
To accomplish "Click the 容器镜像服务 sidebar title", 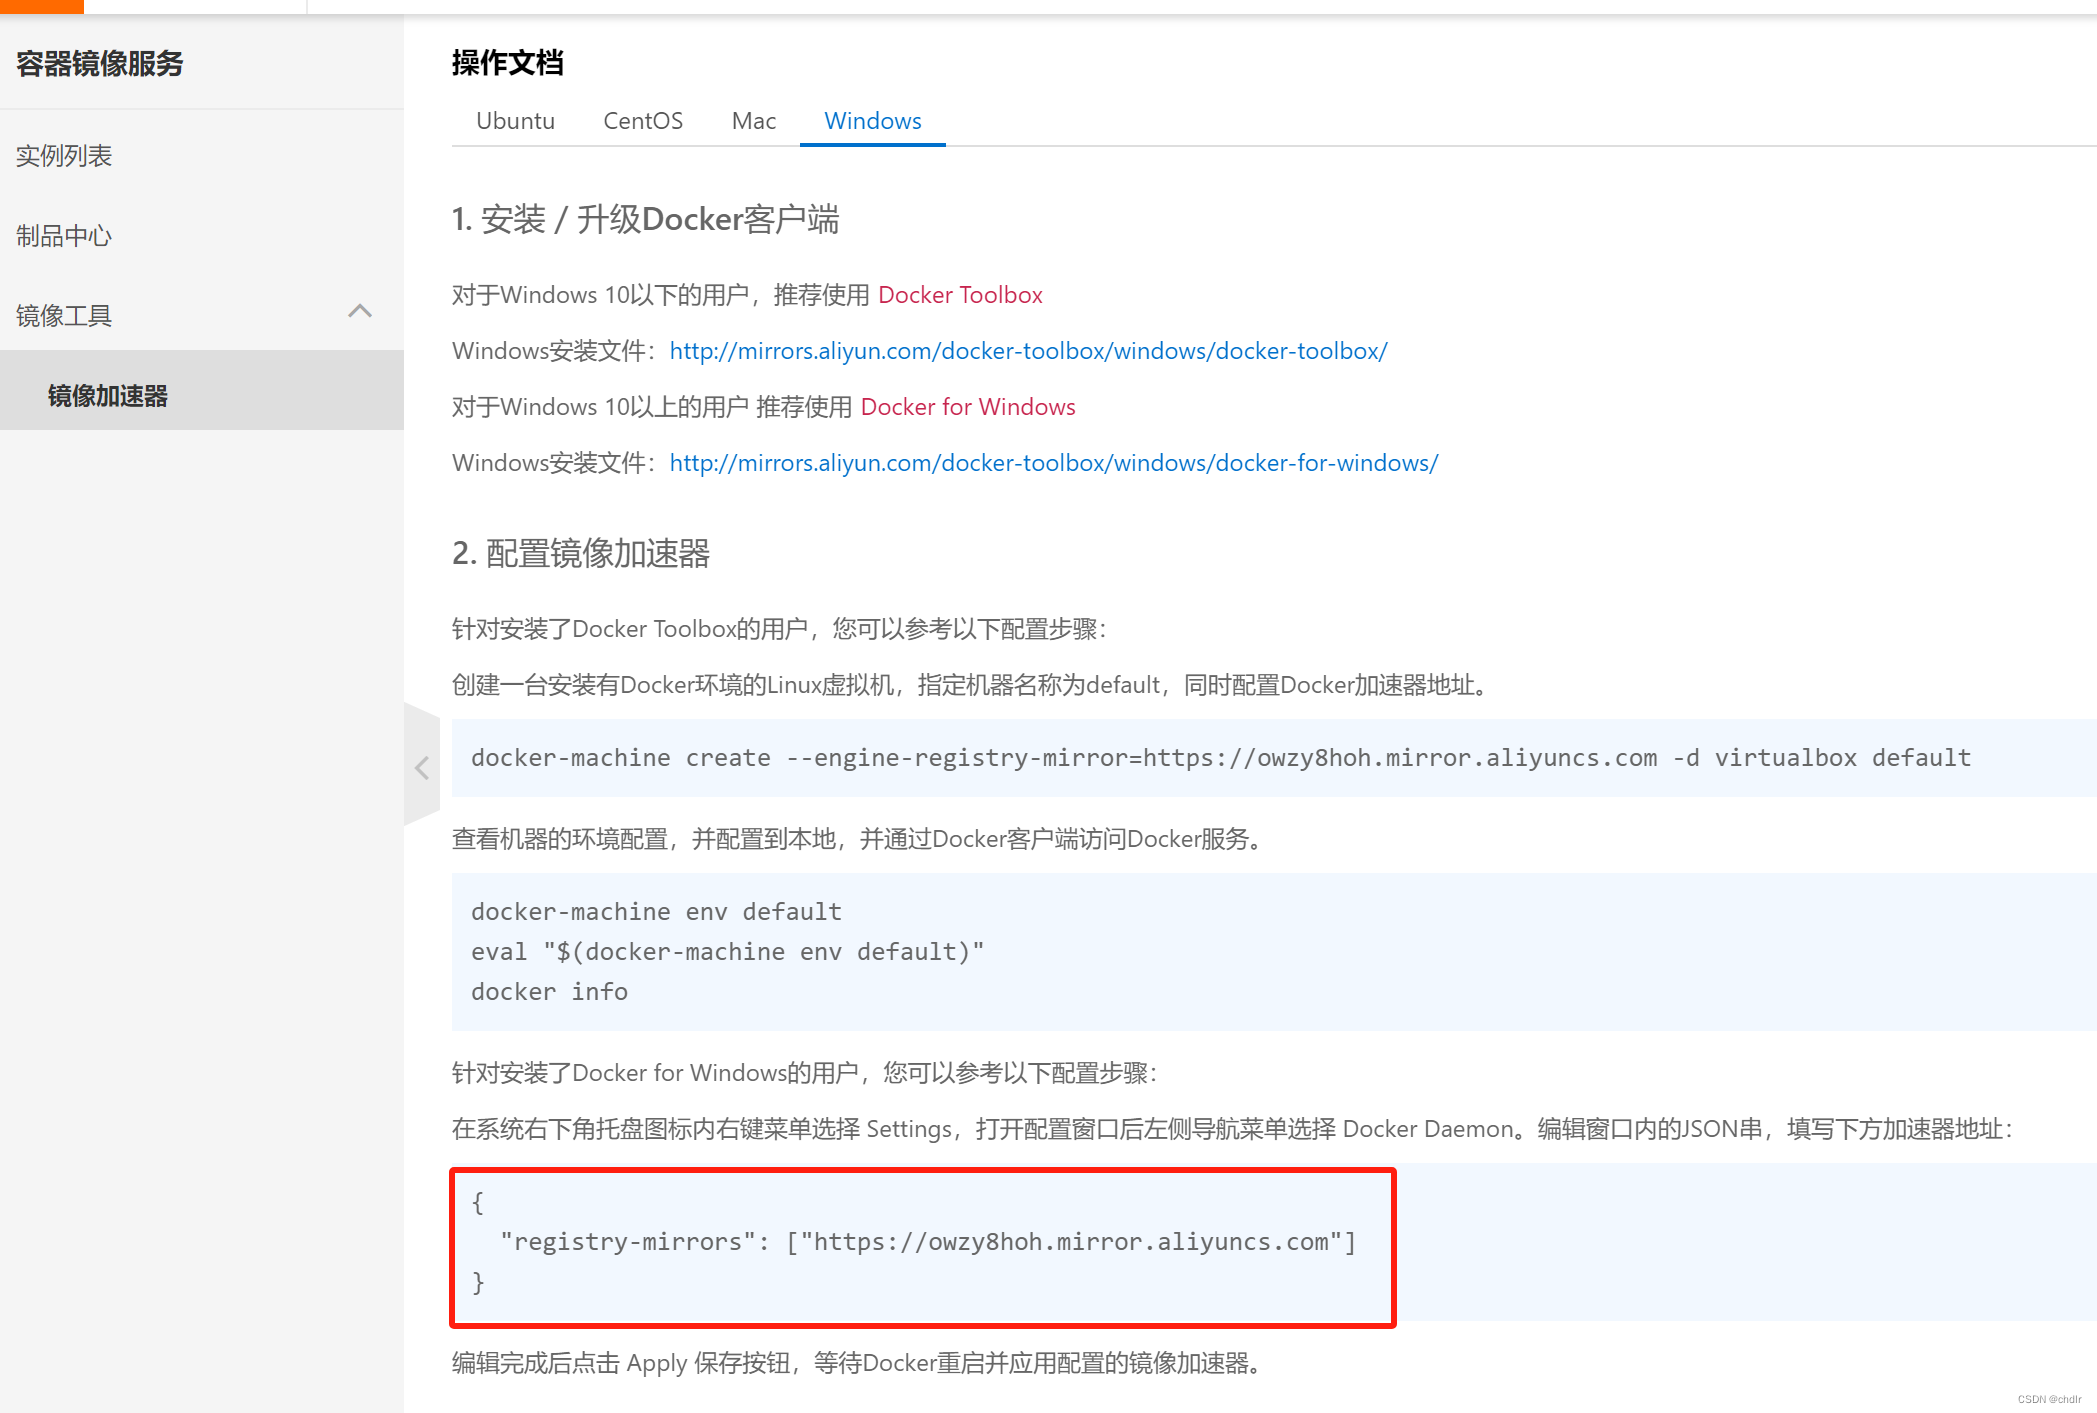I will [100, 64].
